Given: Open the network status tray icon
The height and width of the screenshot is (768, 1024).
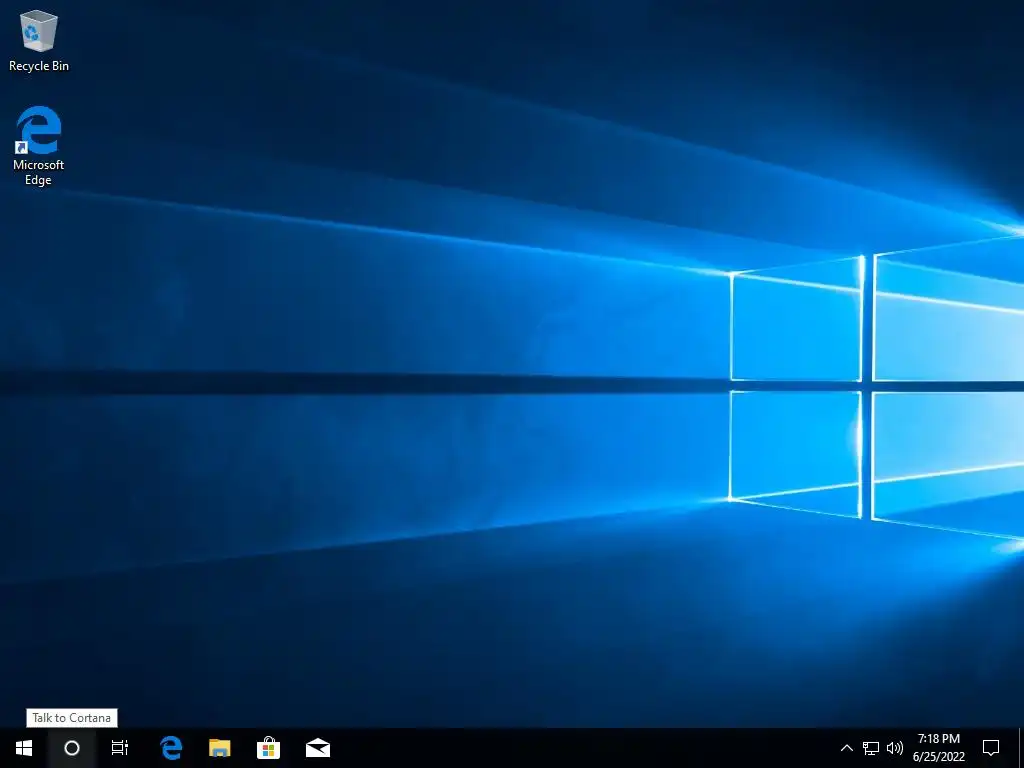Looking at the screenshot, I should pyautogui.click(x=871, y=748).
